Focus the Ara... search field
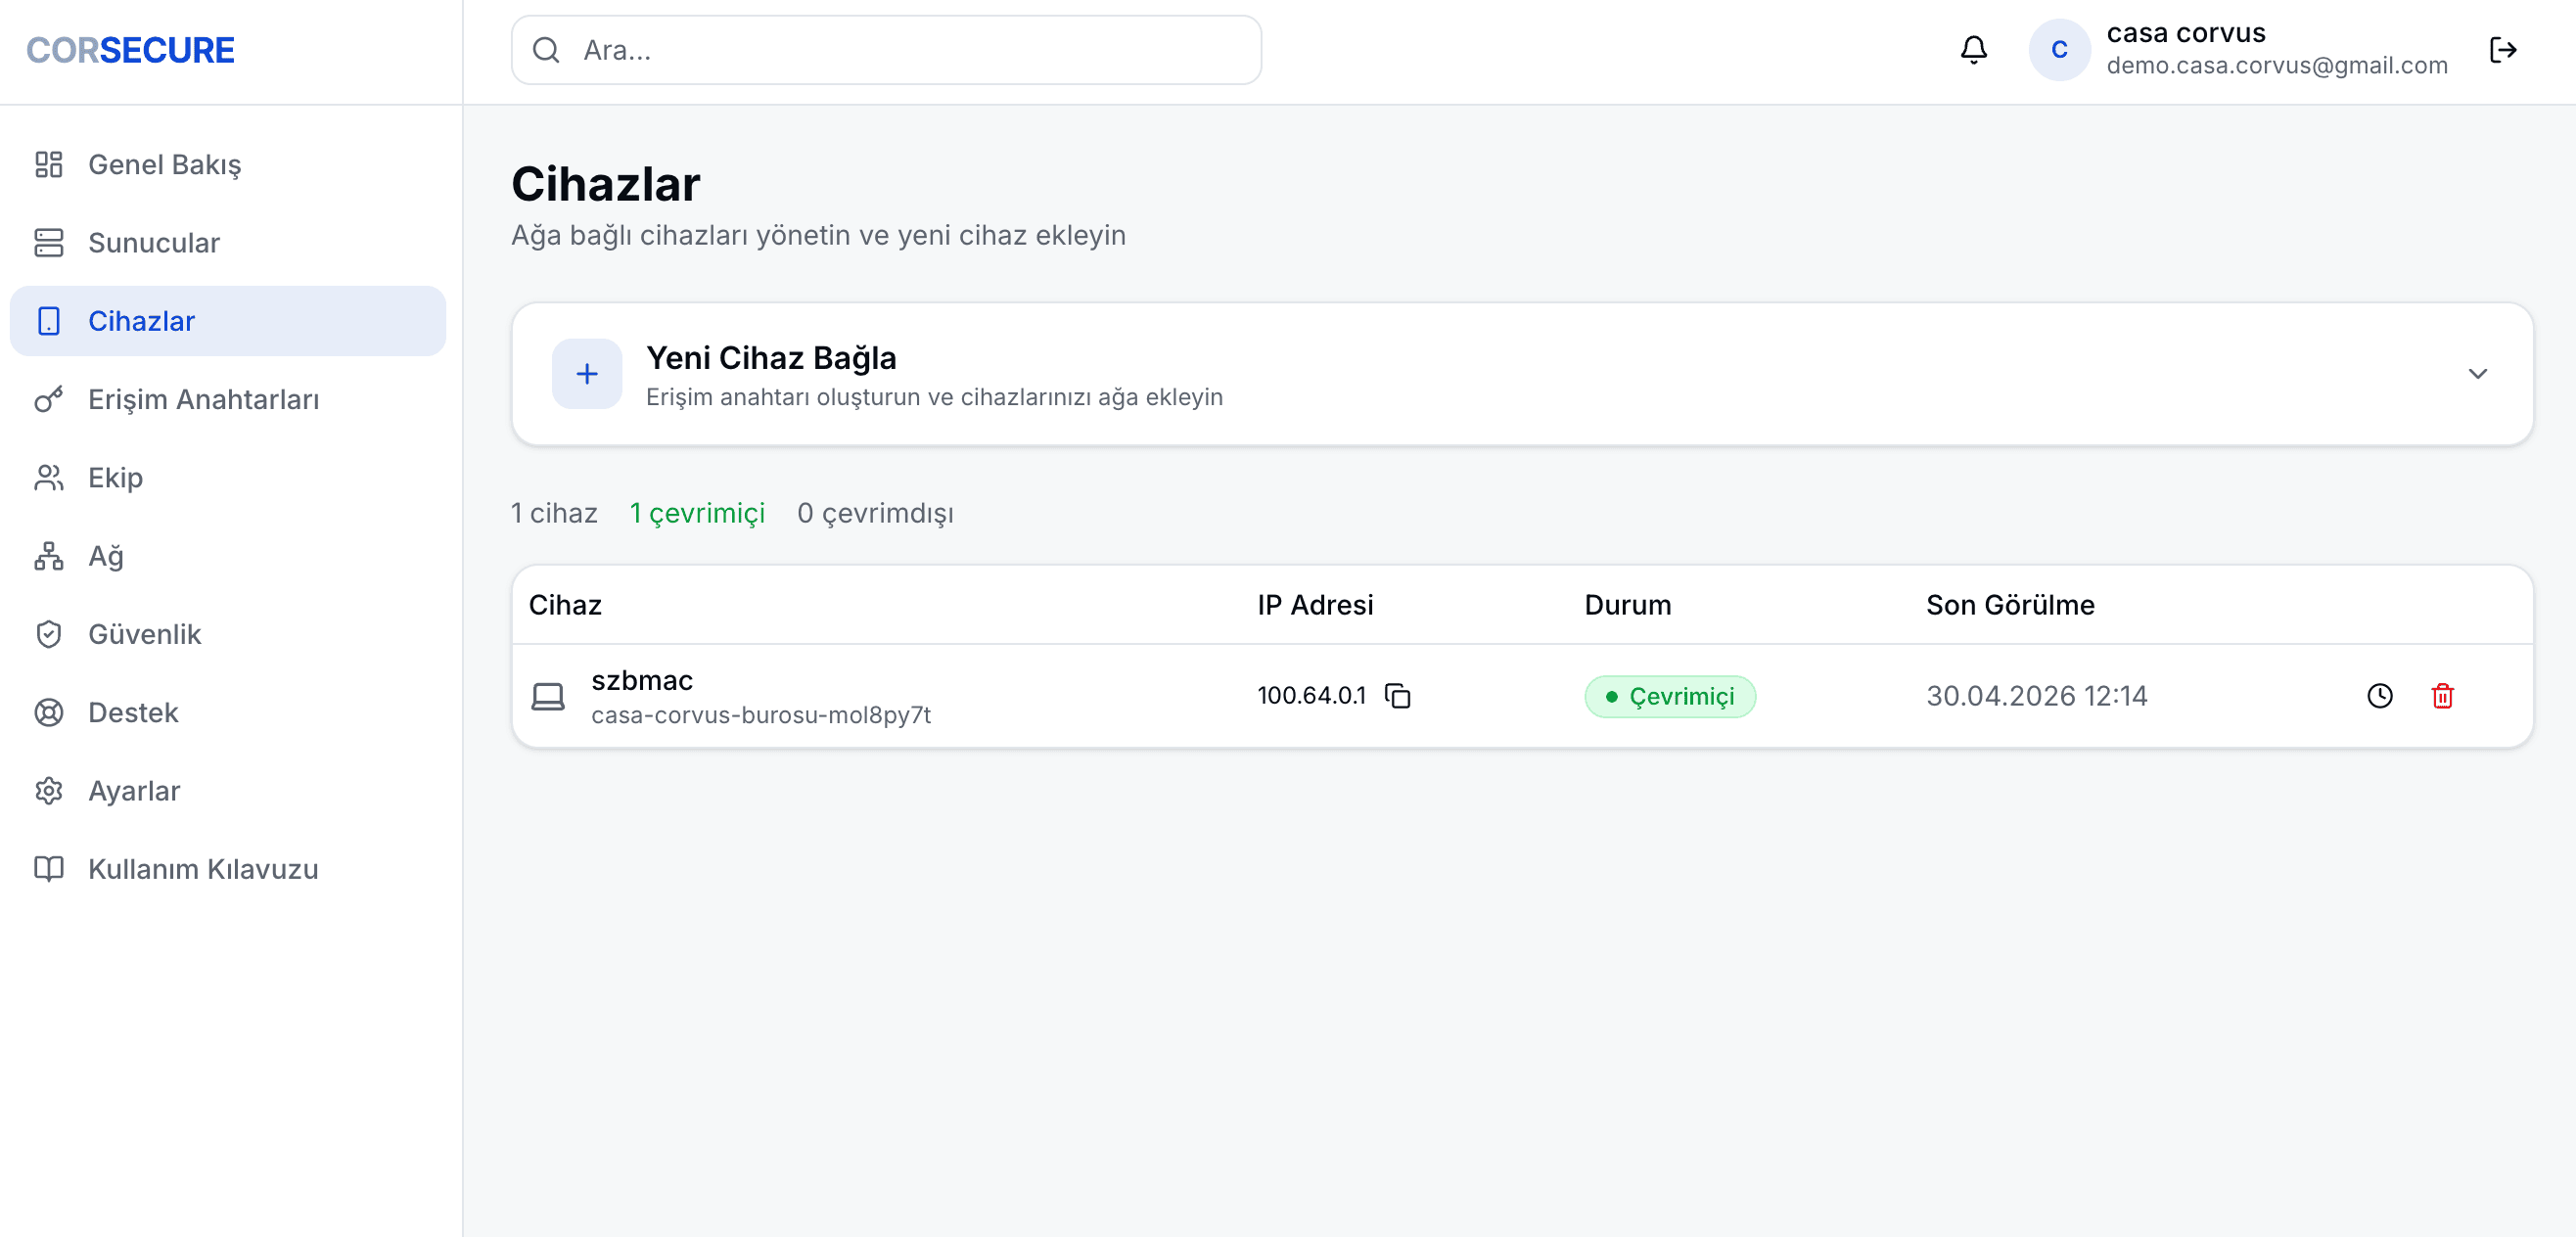Image resolution: width=2576 pixels, height=1237 pixels. pyautogui.click(x=886, y=50)
